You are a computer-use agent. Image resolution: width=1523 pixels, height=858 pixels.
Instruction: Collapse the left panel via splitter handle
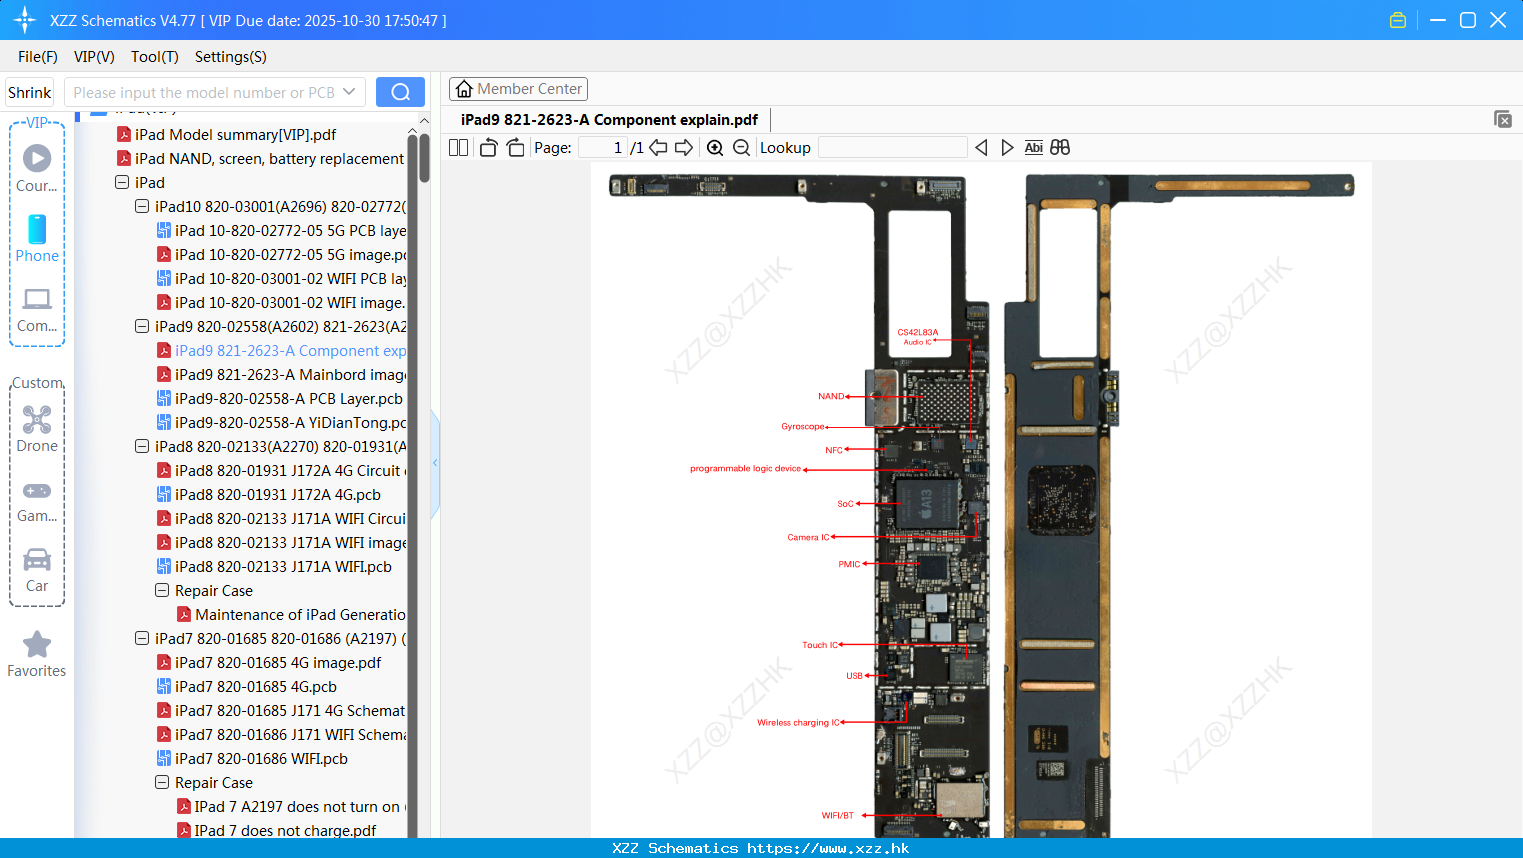(x=435, y=463)
